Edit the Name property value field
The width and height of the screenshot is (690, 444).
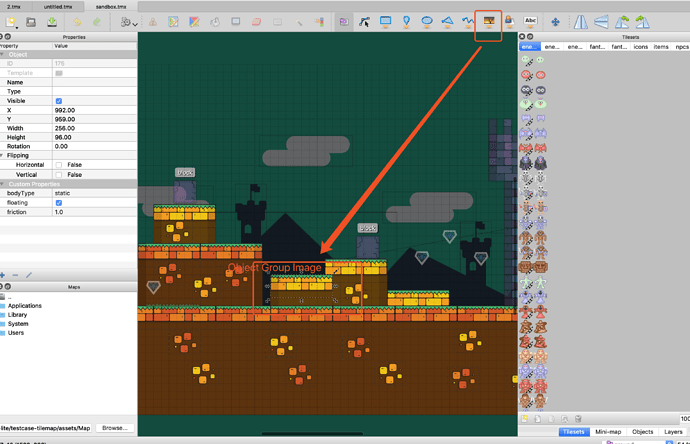[x=95, y=82]
